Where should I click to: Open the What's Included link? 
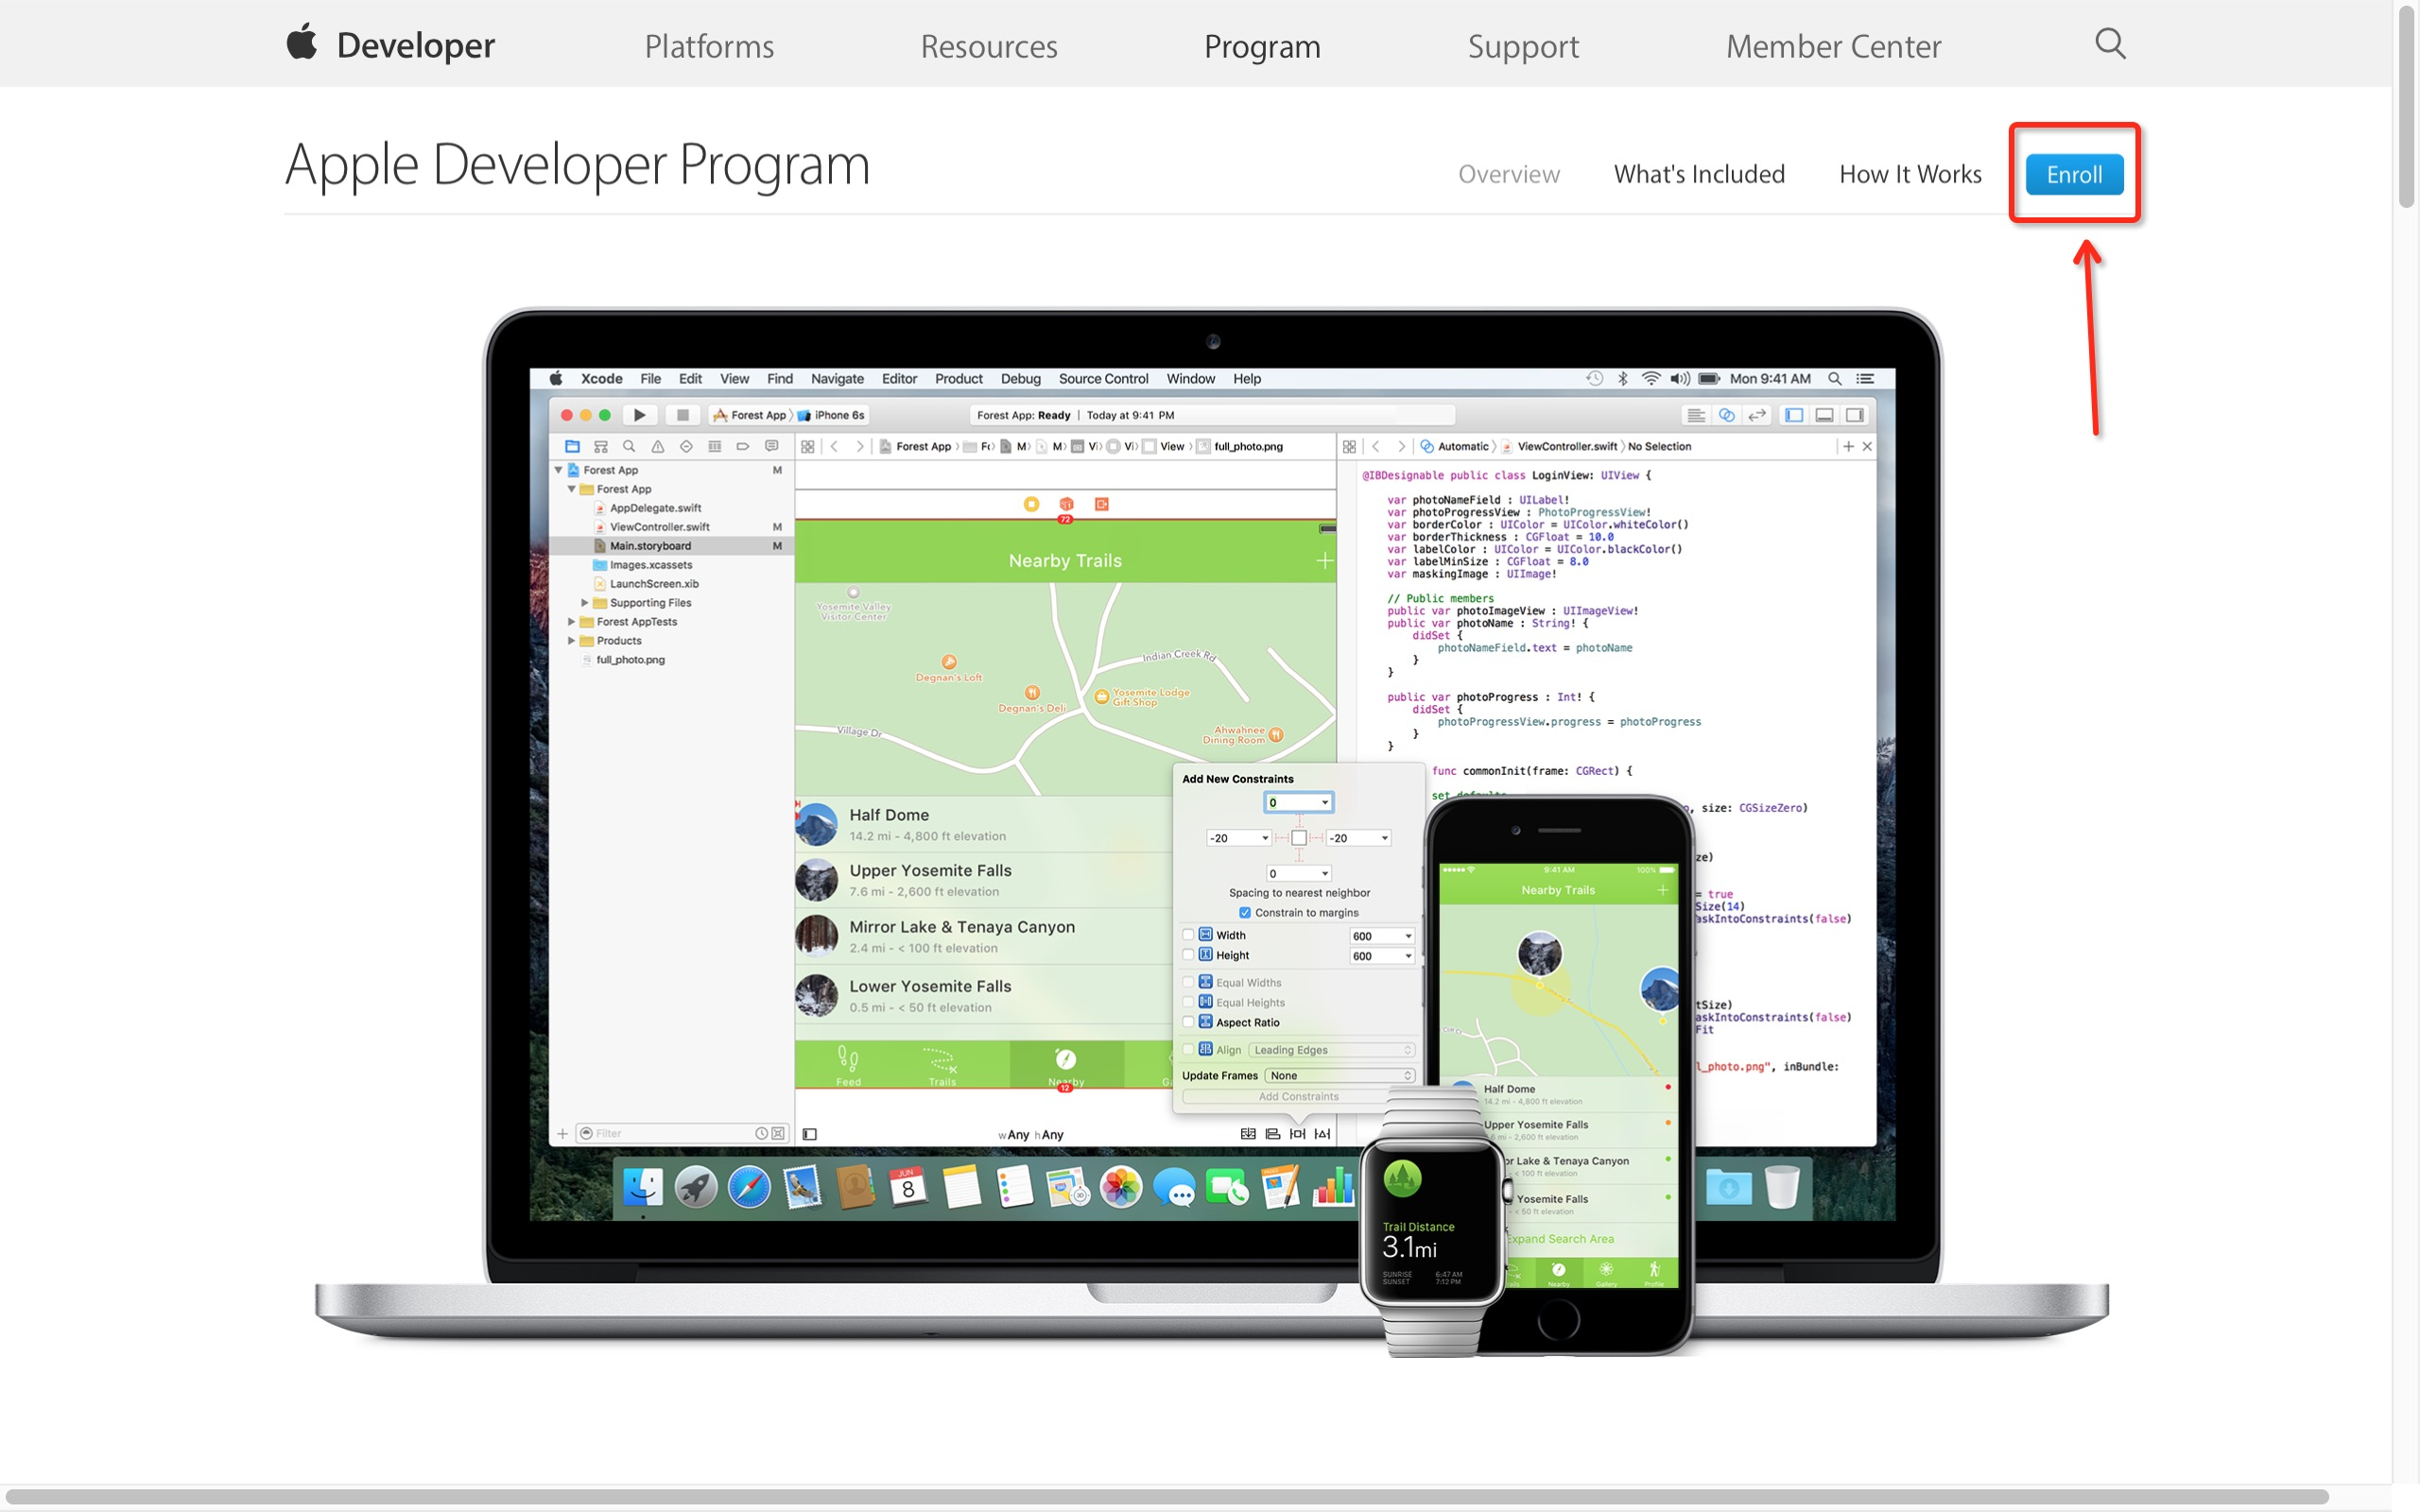click(x=1699, y=174)
